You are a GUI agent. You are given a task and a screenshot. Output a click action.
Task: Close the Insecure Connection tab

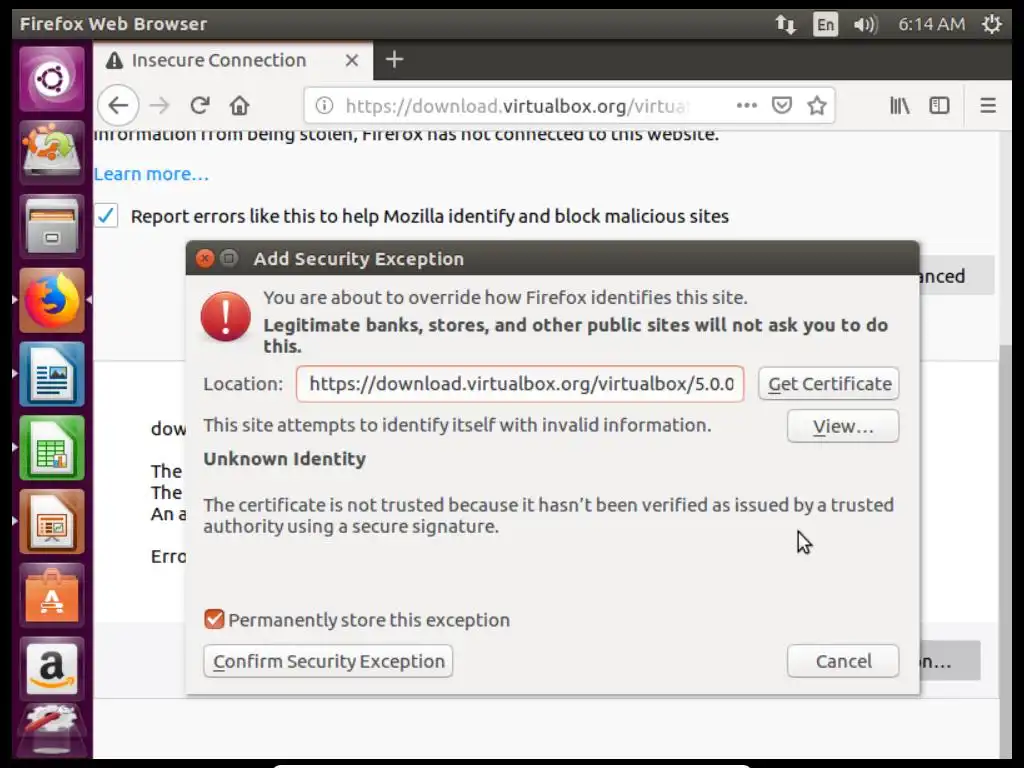coord(352,60)
